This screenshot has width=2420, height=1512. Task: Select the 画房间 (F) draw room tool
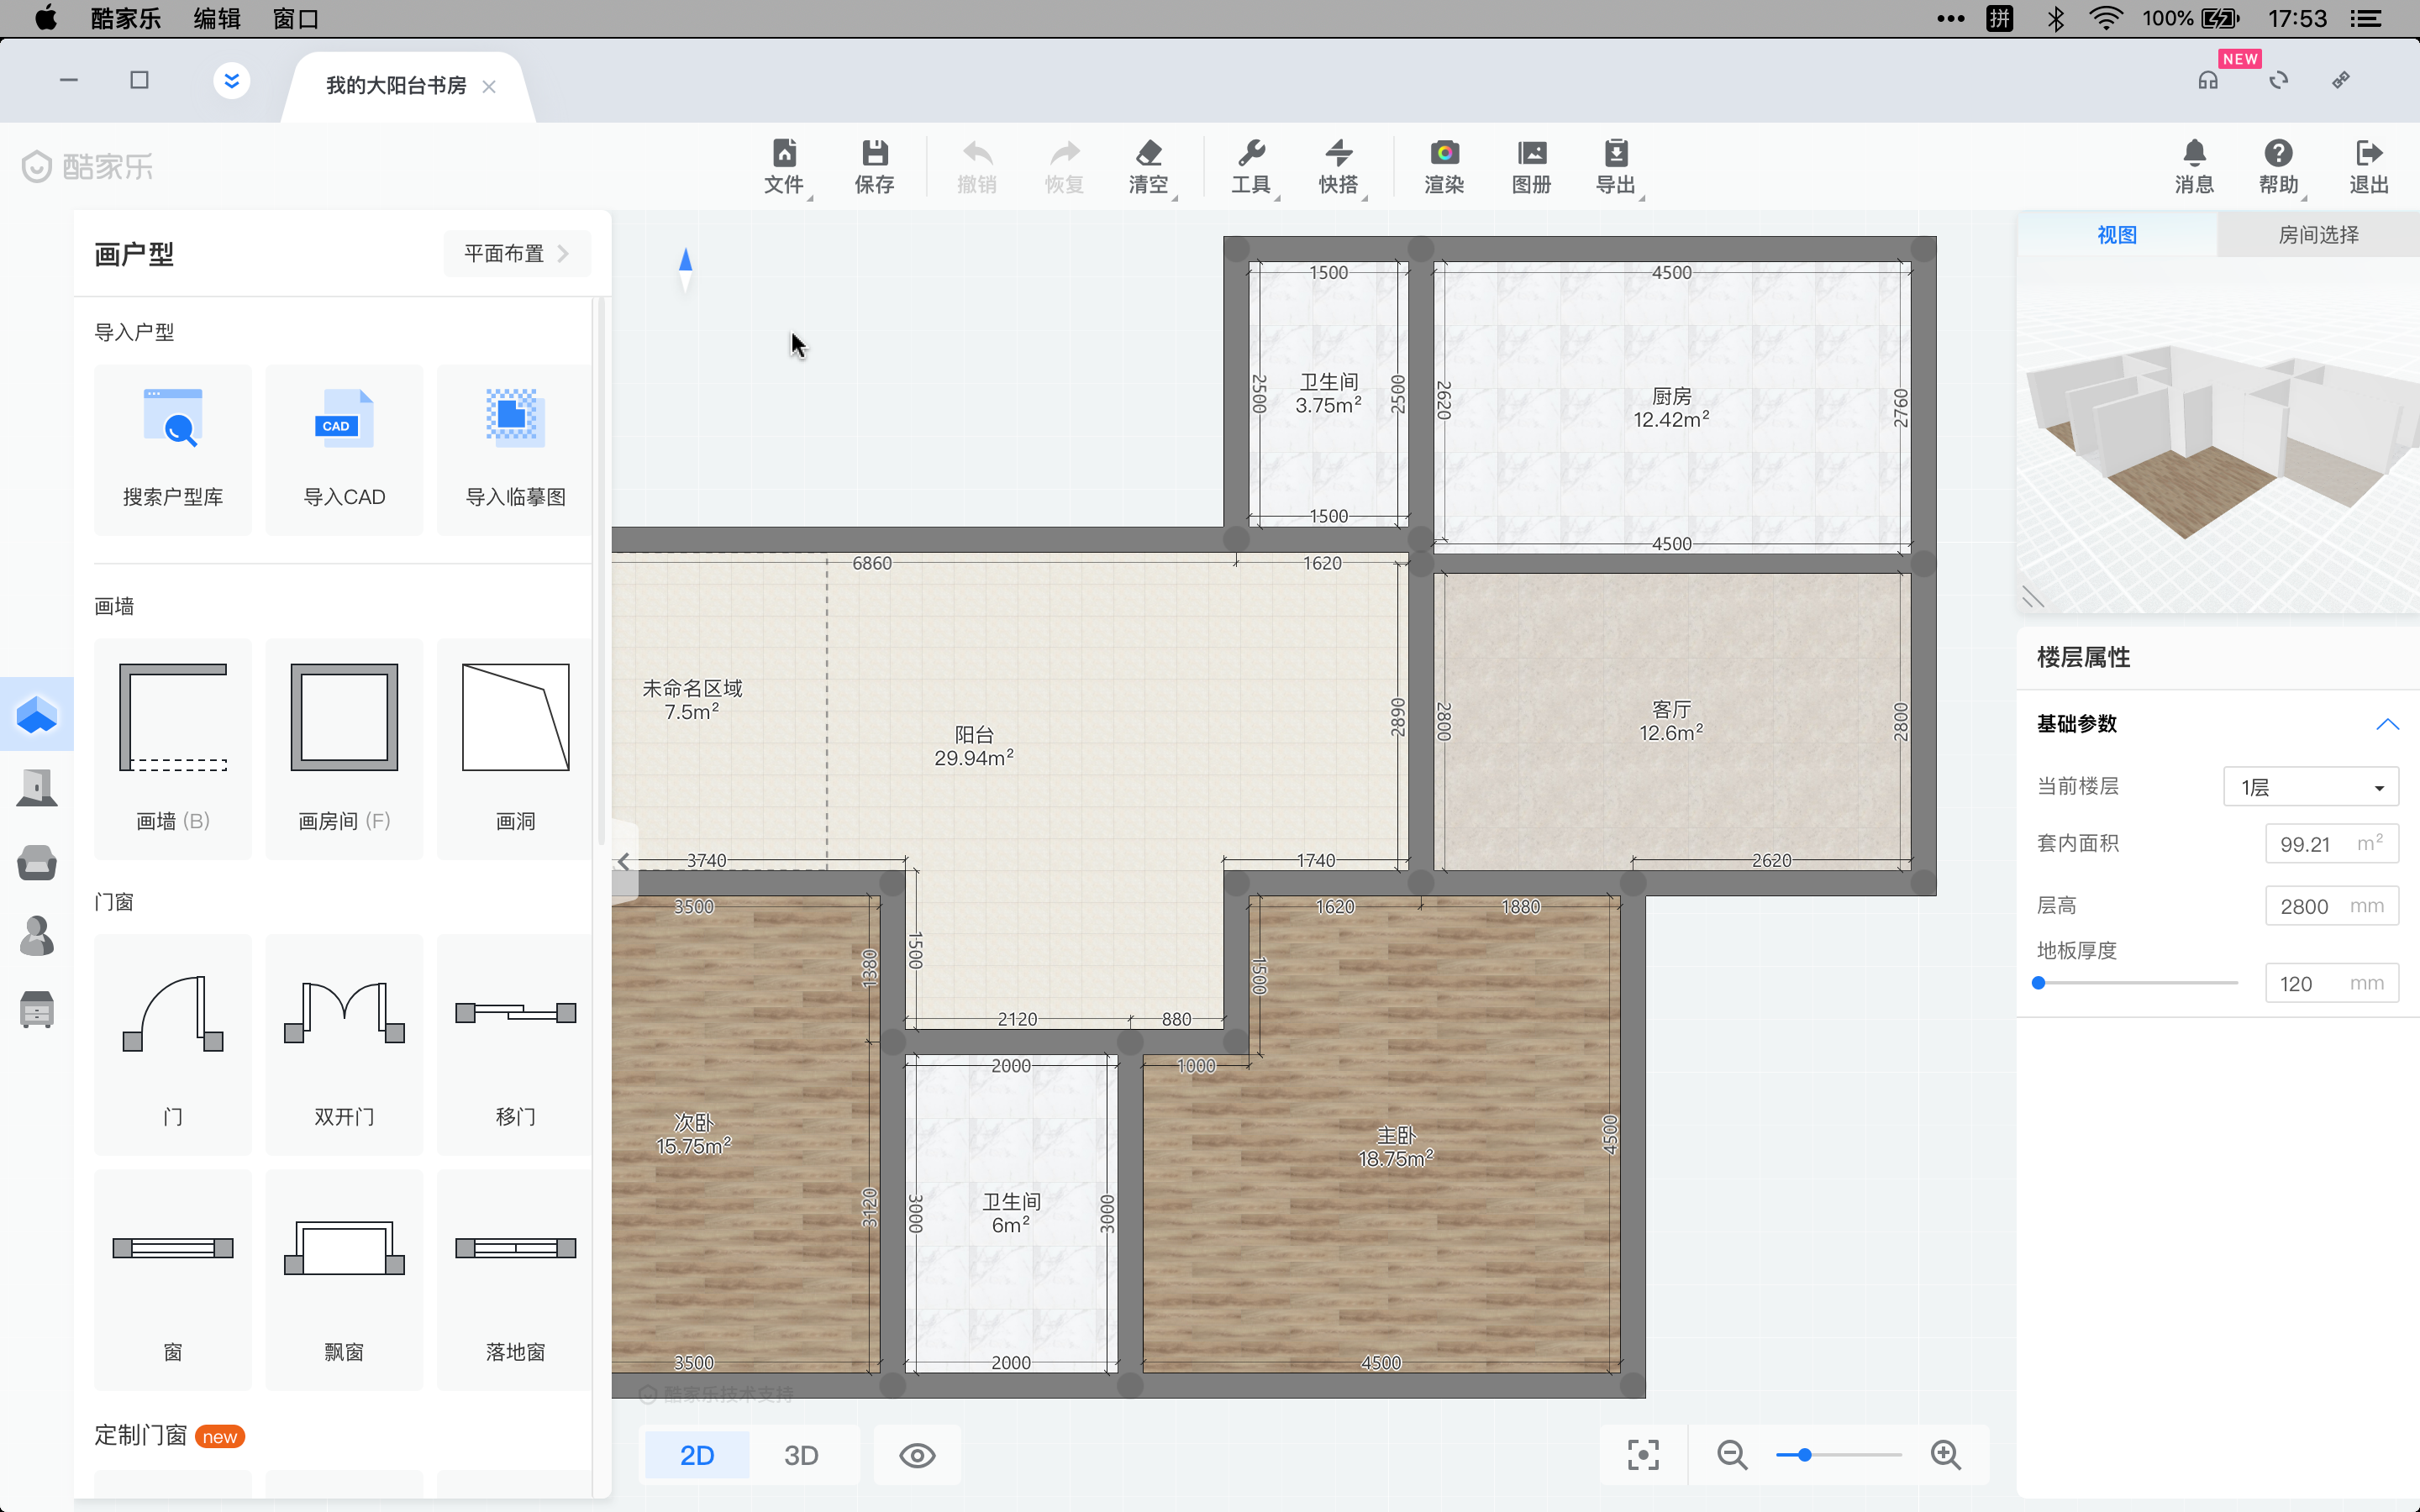tap(344, 748)
